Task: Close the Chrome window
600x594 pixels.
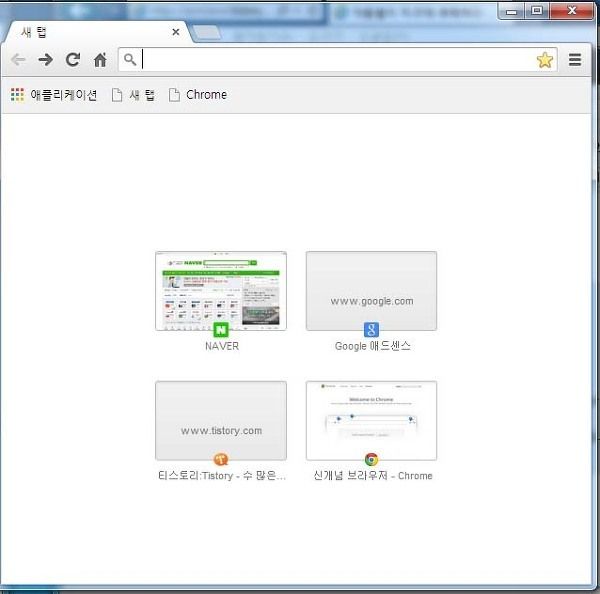Action: tap(572, 11)
